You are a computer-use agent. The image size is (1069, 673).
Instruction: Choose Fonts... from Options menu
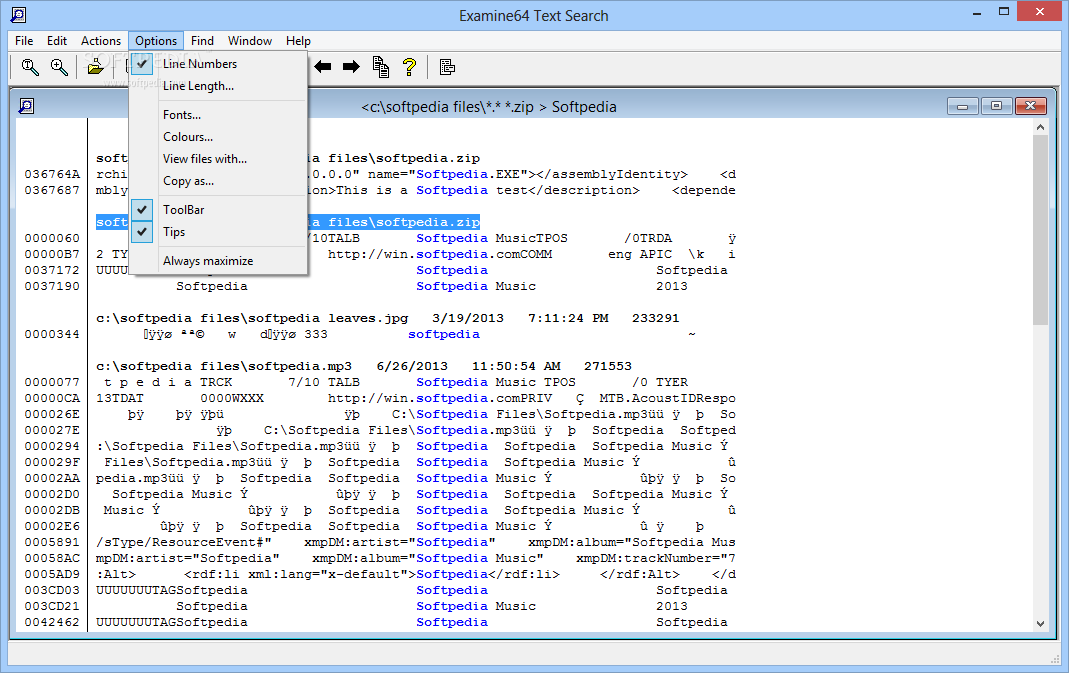(x=218, y=115)
